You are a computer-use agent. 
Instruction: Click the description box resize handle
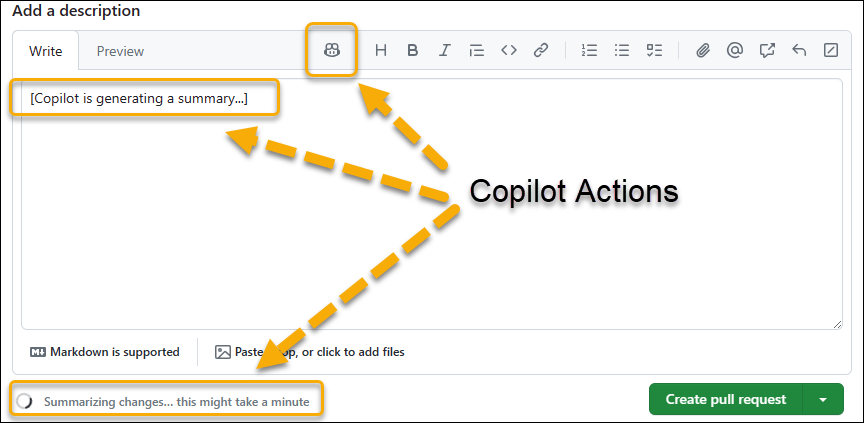coord(838,324)
